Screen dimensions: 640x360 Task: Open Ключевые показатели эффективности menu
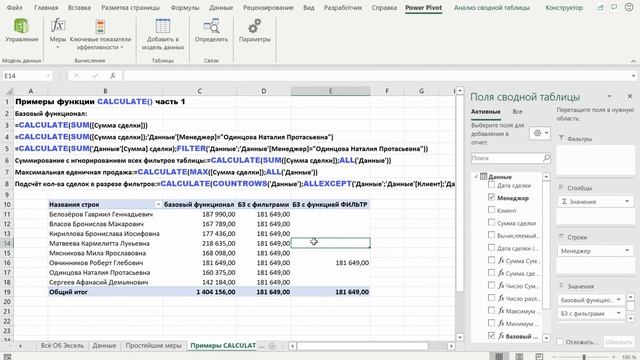100,35
